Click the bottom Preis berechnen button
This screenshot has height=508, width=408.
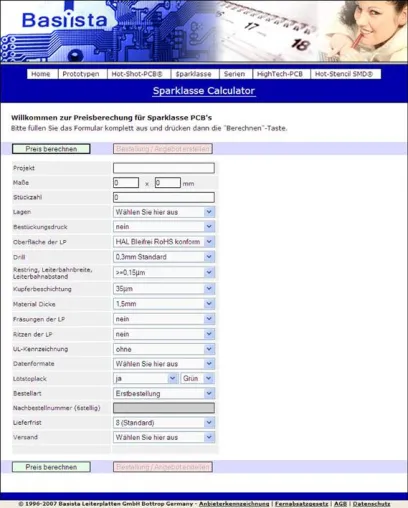click(51, 467)
